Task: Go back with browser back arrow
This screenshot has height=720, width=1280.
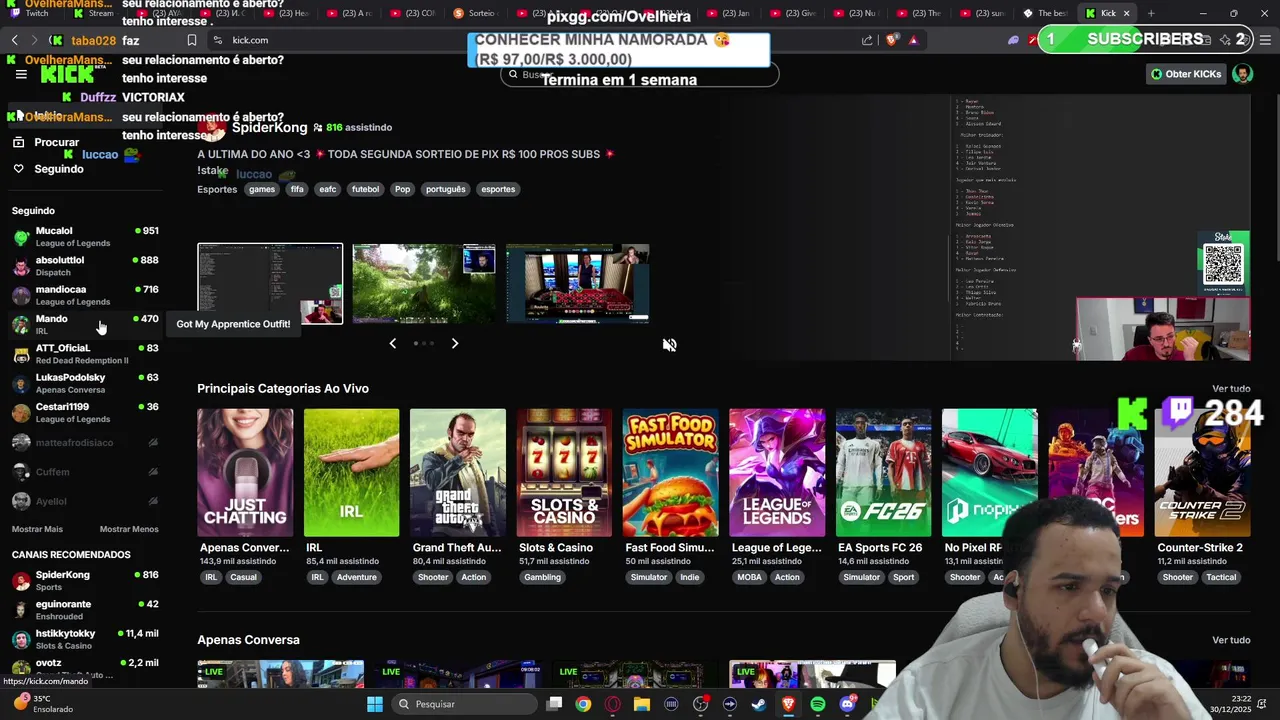Action: pos(14,40)
